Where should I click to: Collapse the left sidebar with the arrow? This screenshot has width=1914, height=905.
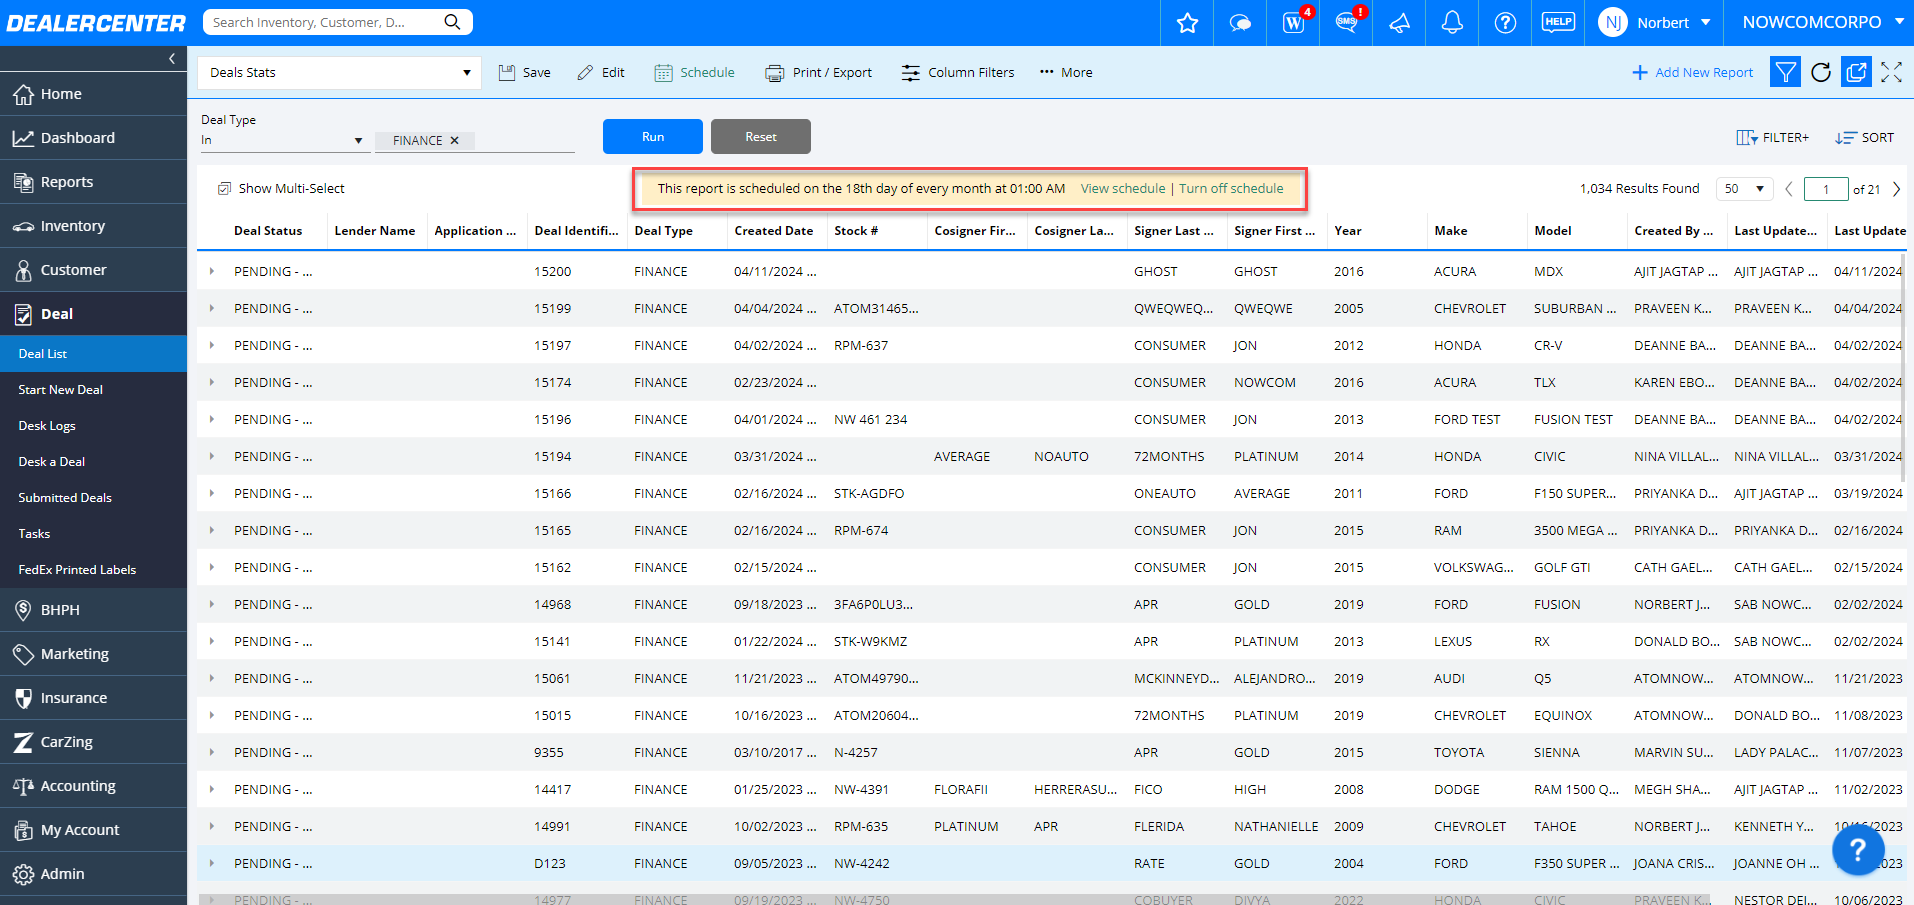[x=171, y=59]
